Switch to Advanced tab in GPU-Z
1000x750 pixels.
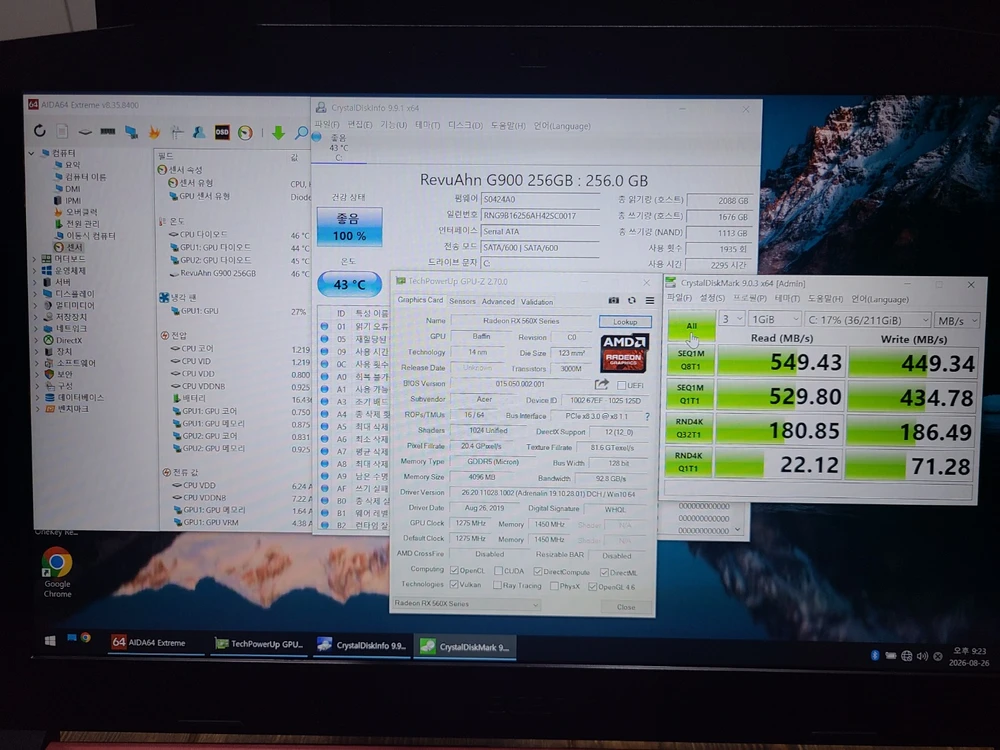pos(498,302)
